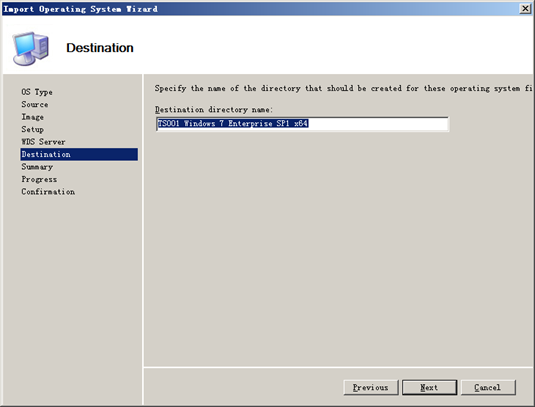Select the WDS Server step
Screen dimensions: 535x407
pyautogui.click(x=43, y=142)
